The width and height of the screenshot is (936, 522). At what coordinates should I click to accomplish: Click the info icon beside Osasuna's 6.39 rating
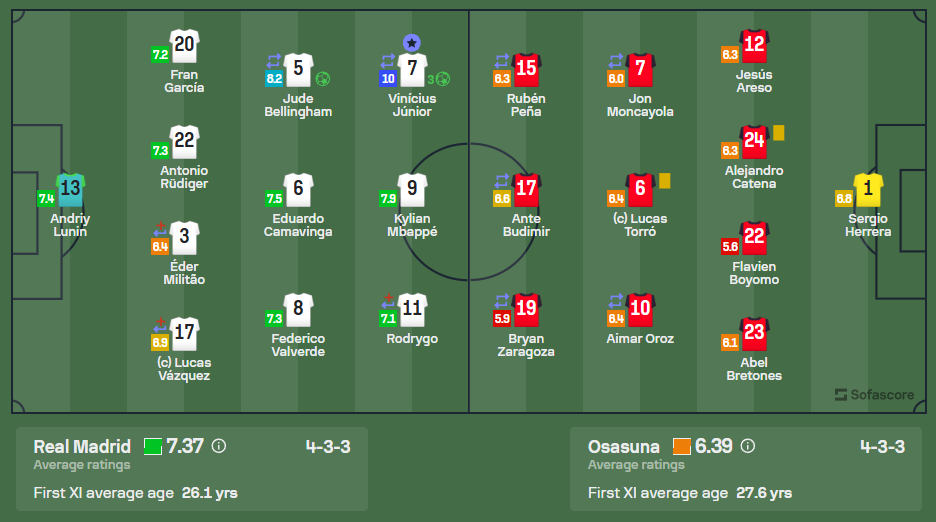[x=747, y=447]
